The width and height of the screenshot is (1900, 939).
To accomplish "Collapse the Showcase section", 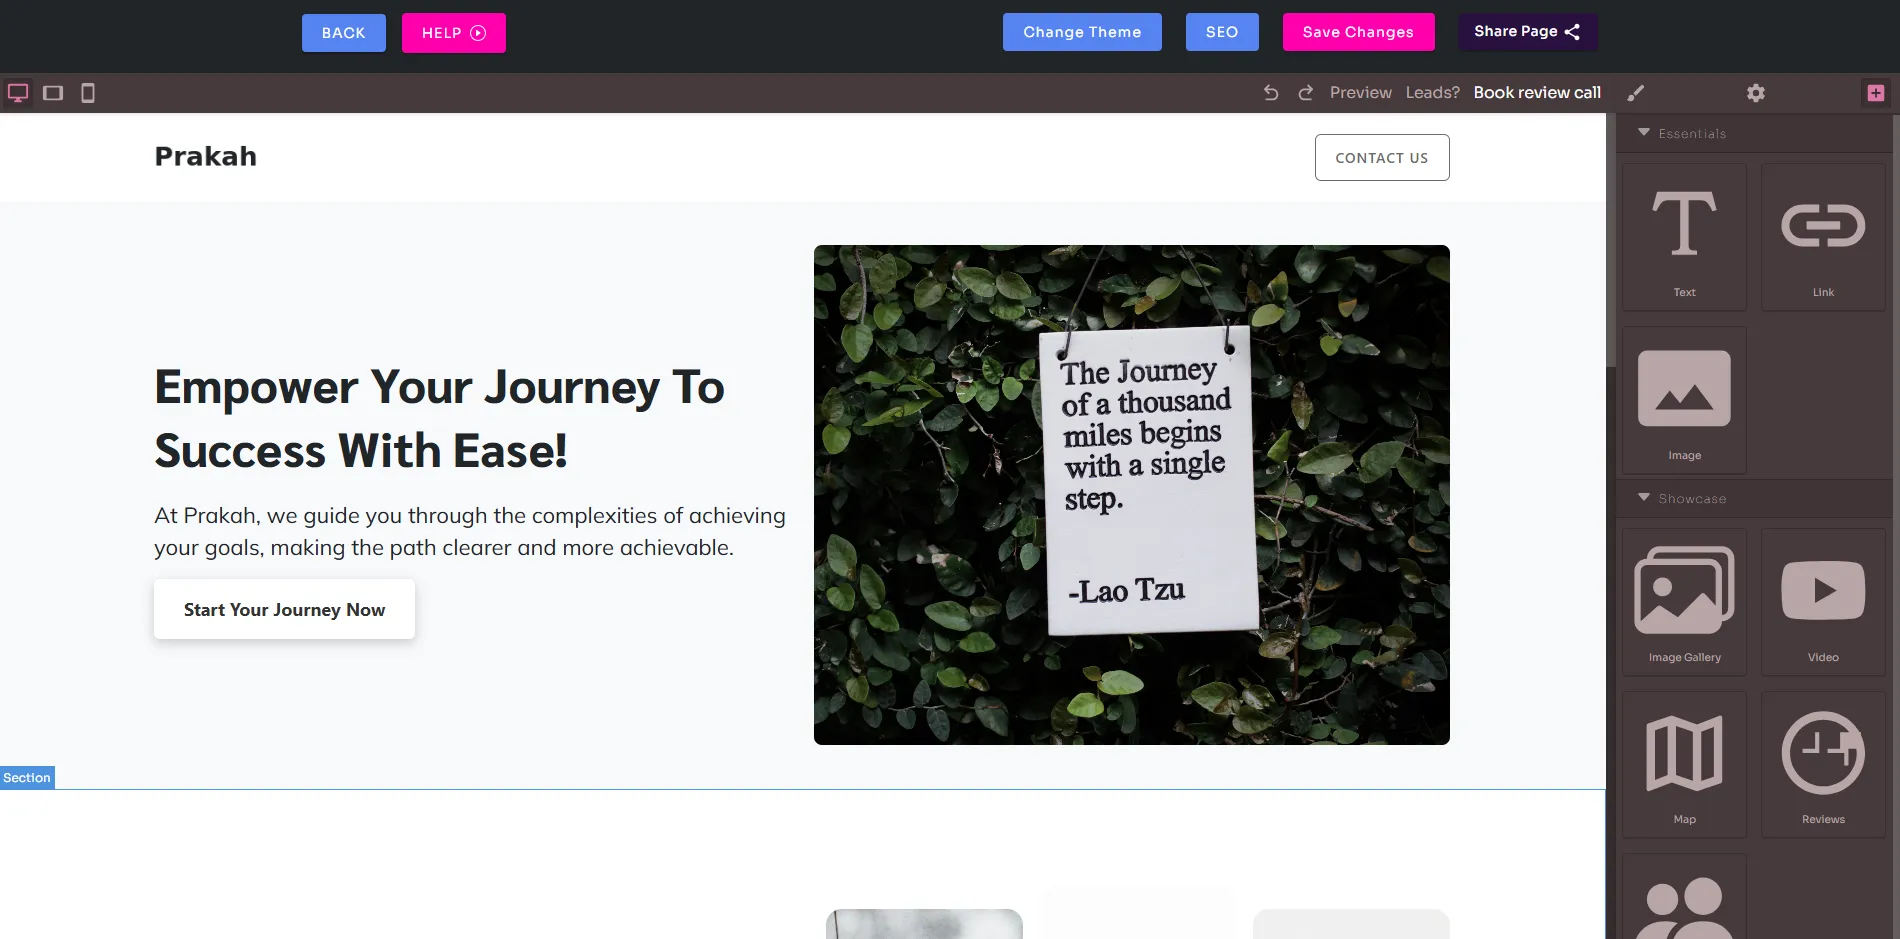I will point(1643,498).
